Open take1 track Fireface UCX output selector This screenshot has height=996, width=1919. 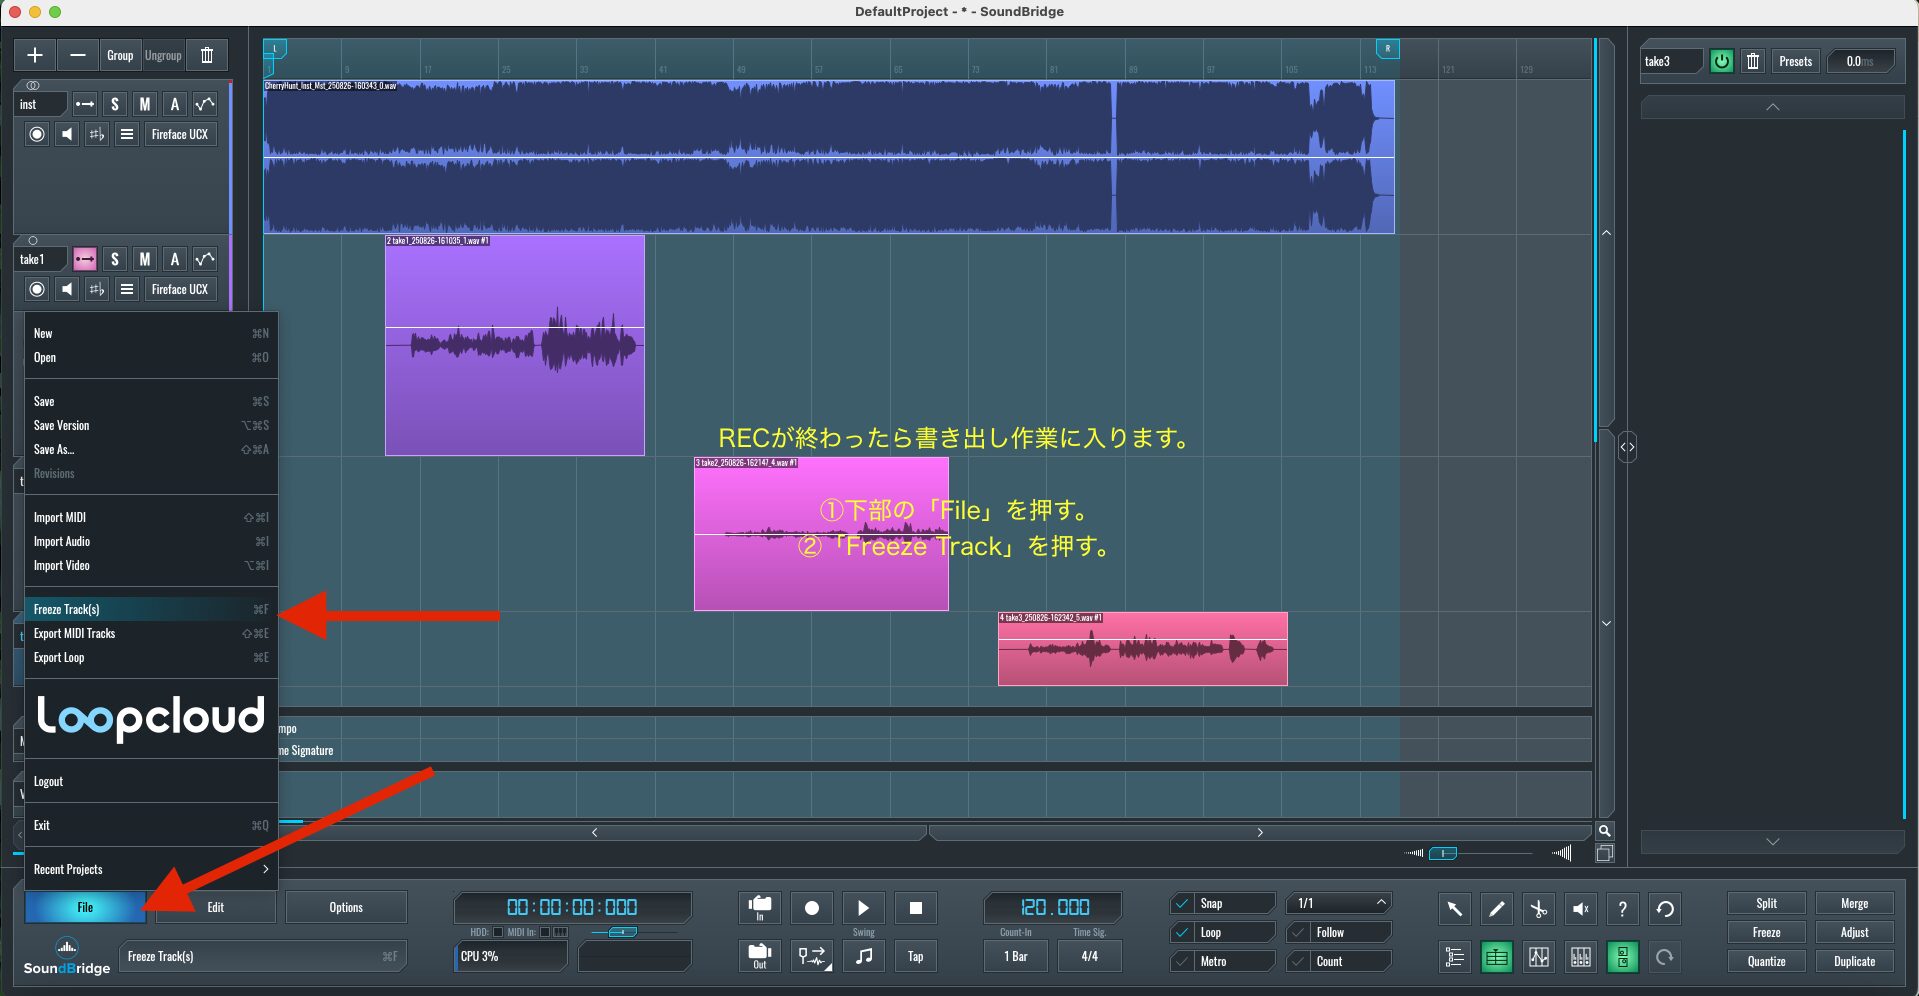point(180,289)
